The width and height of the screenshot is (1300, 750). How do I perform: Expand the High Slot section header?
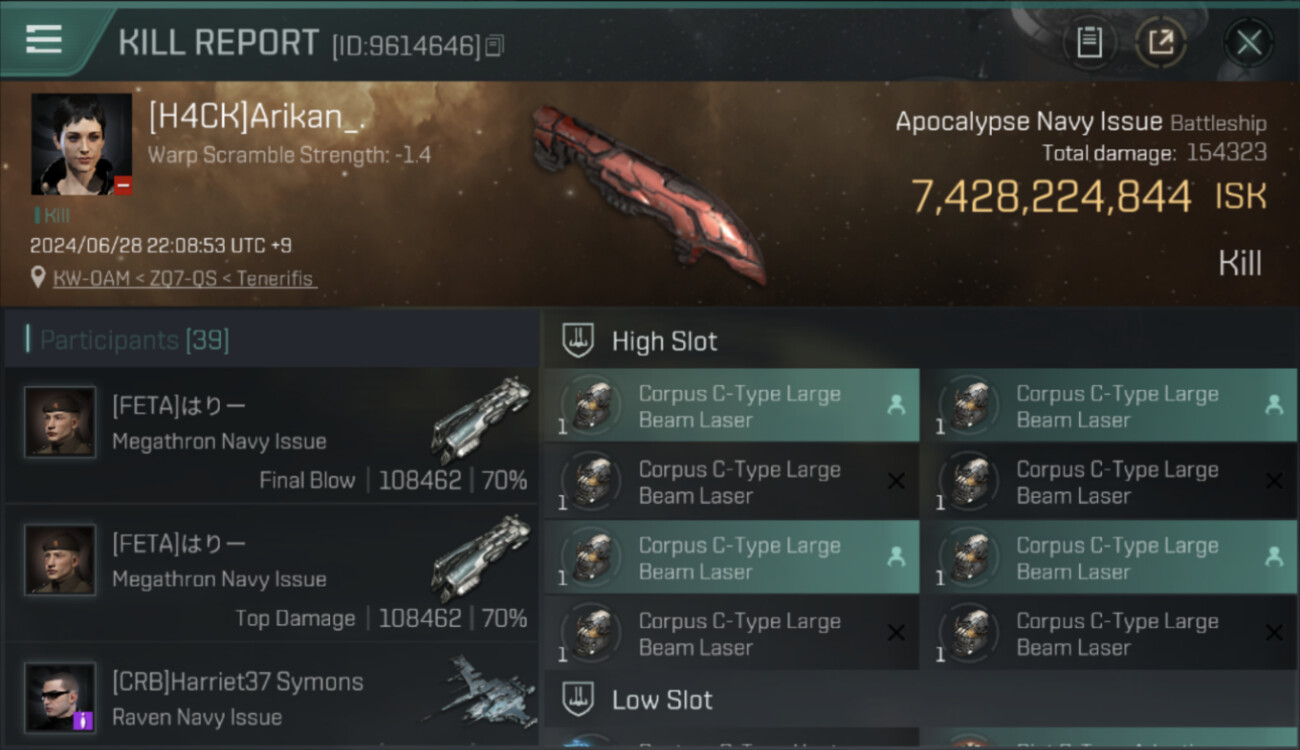921,341
